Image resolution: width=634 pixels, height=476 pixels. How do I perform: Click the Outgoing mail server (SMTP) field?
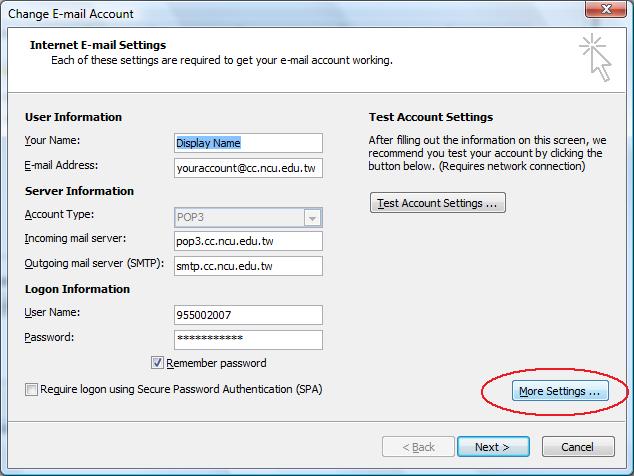click(x=248, y=266)
